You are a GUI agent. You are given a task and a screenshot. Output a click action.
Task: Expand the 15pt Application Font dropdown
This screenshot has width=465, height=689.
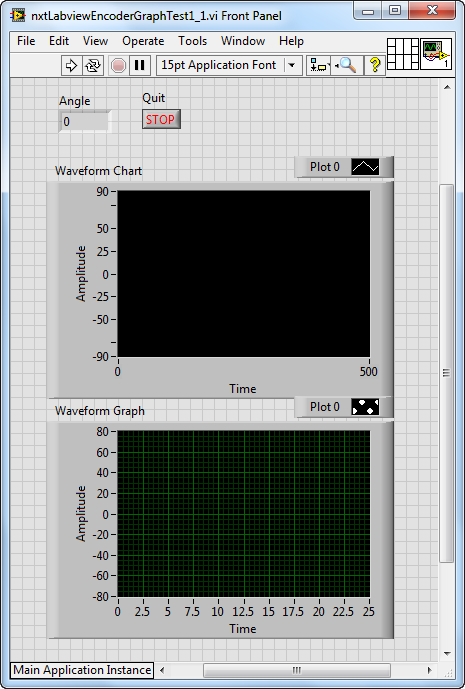(292, 65)
